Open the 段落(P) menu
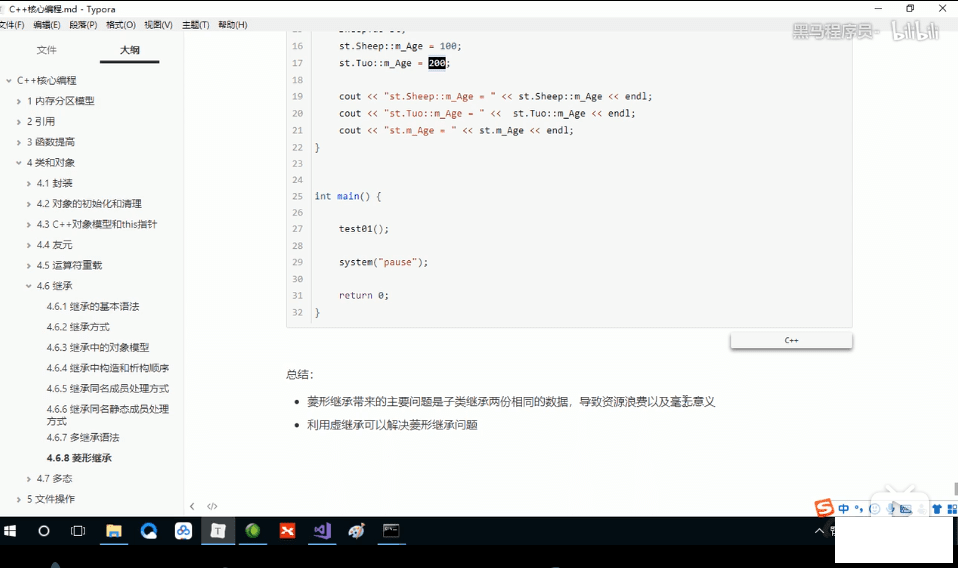Viewport: 958px width, 568px height. pos(83,24)
